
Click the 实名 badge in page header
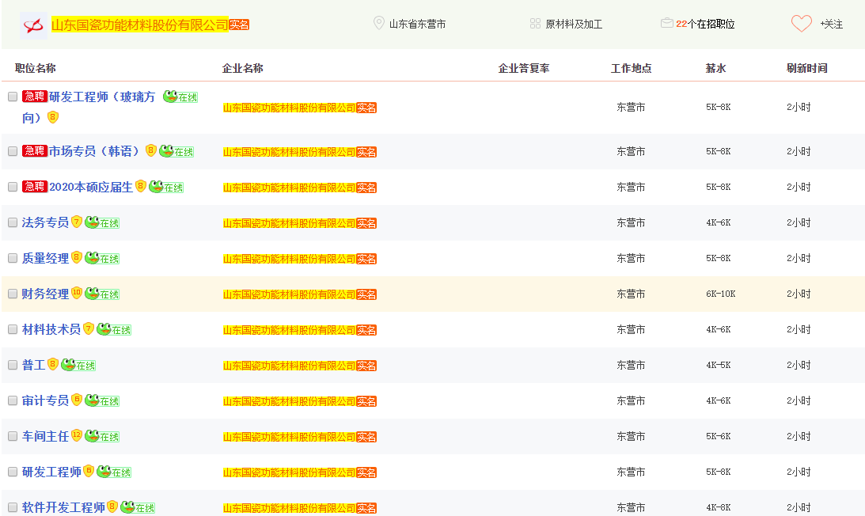[x=239, y=25]
